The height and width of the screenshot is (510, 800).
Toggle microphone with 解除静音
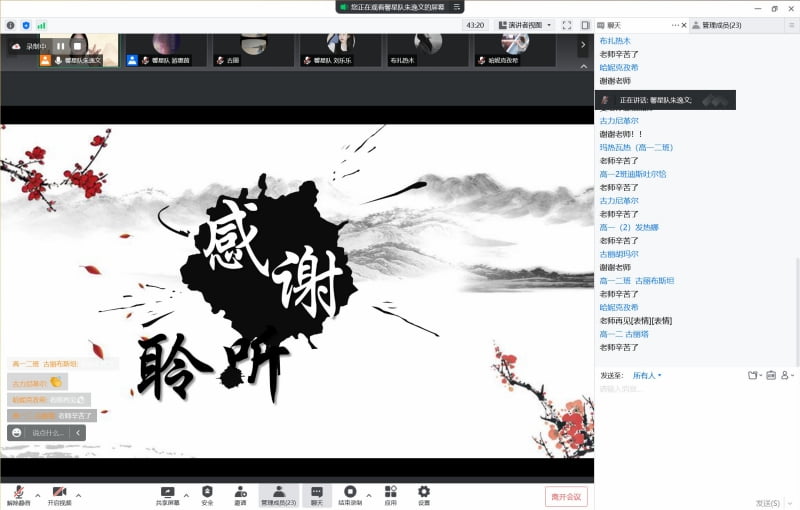coord(18,492)
